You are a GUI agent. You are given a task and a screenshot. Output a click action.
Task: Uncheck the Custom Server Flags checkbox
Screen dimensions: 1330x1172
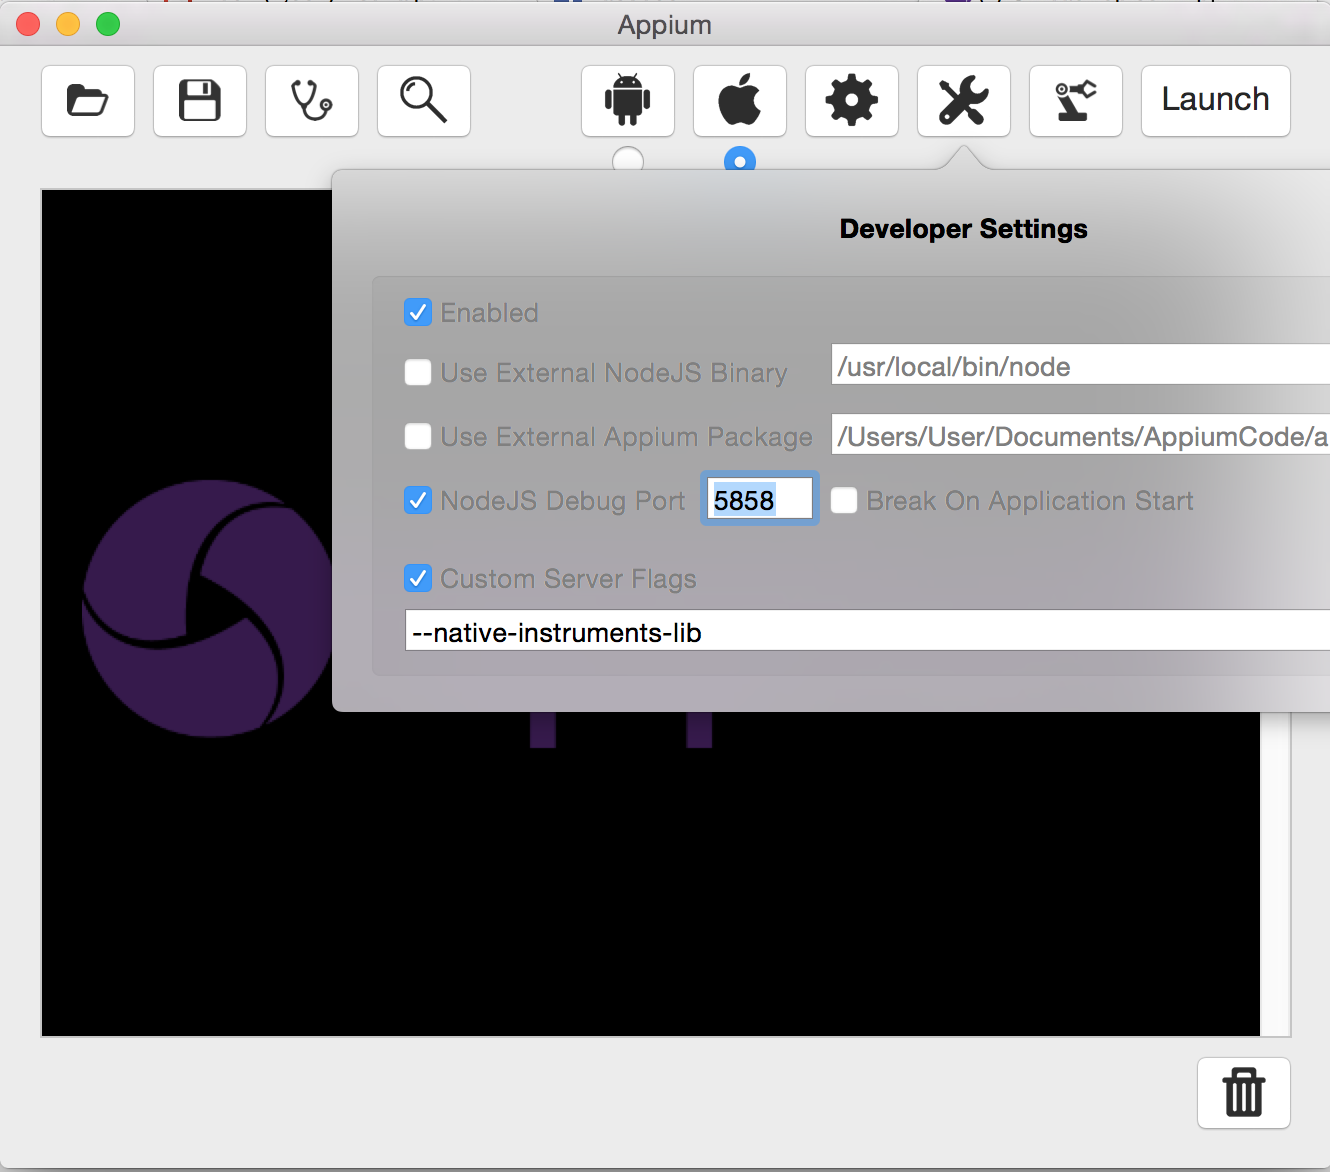click(418, 578)
